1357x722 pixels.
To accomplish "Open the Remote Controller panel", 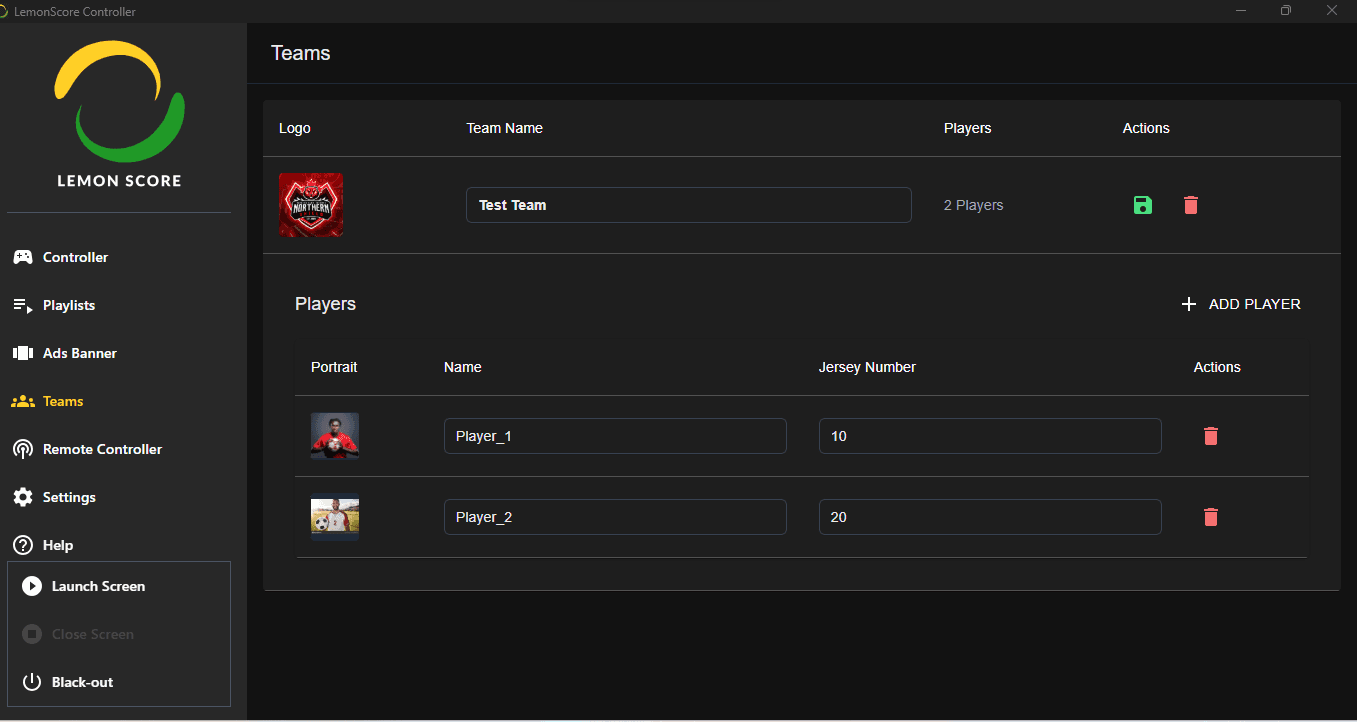I will [101, 449].
